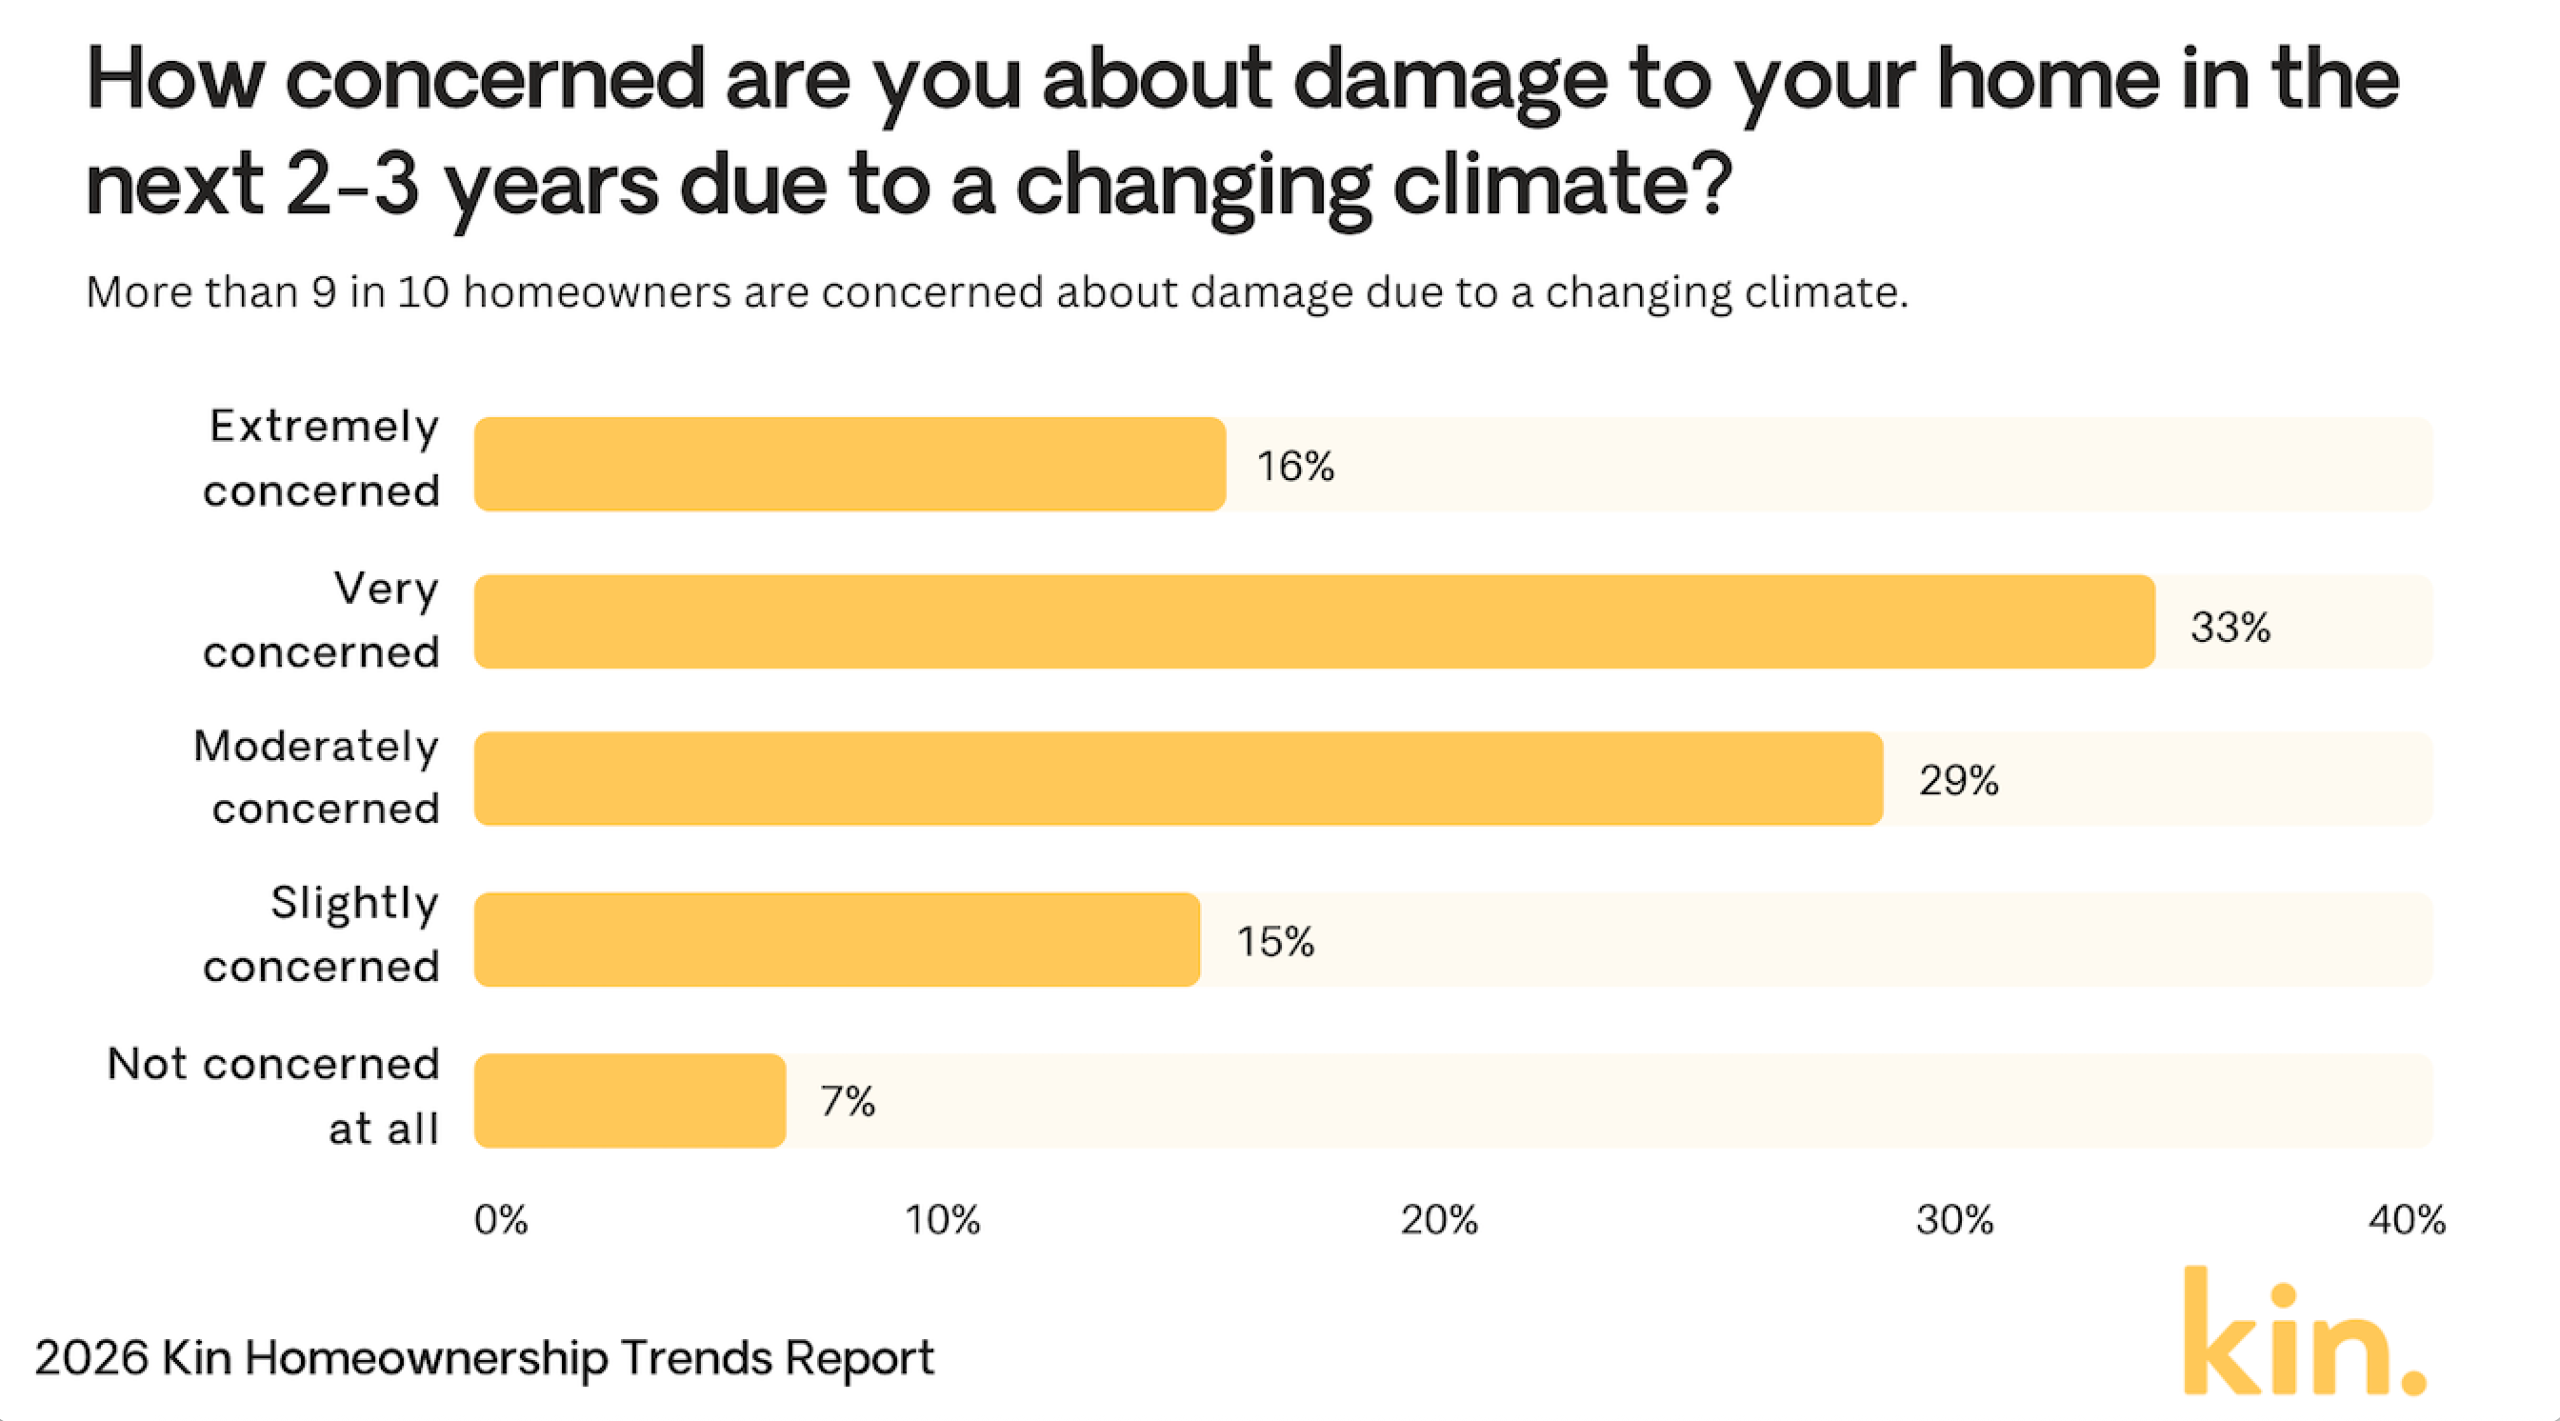Click the chart title about home damage
The width and height of the screenshot is (2560, 1421).
[x=1242, y=131]
